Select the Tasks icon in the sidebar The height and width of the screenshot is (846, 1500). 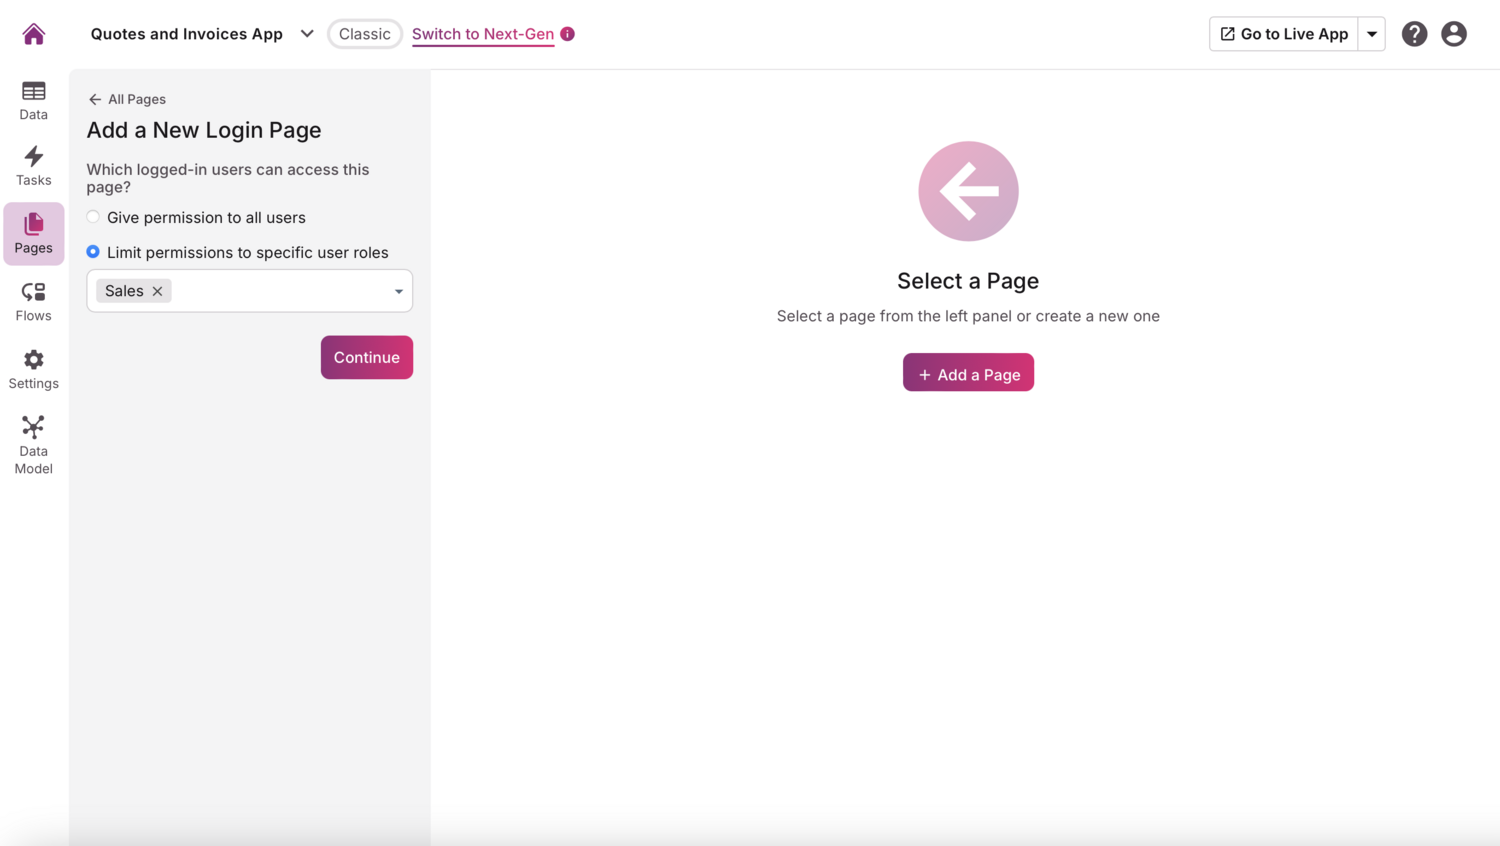pyautogui.click(x=33, y=165)
